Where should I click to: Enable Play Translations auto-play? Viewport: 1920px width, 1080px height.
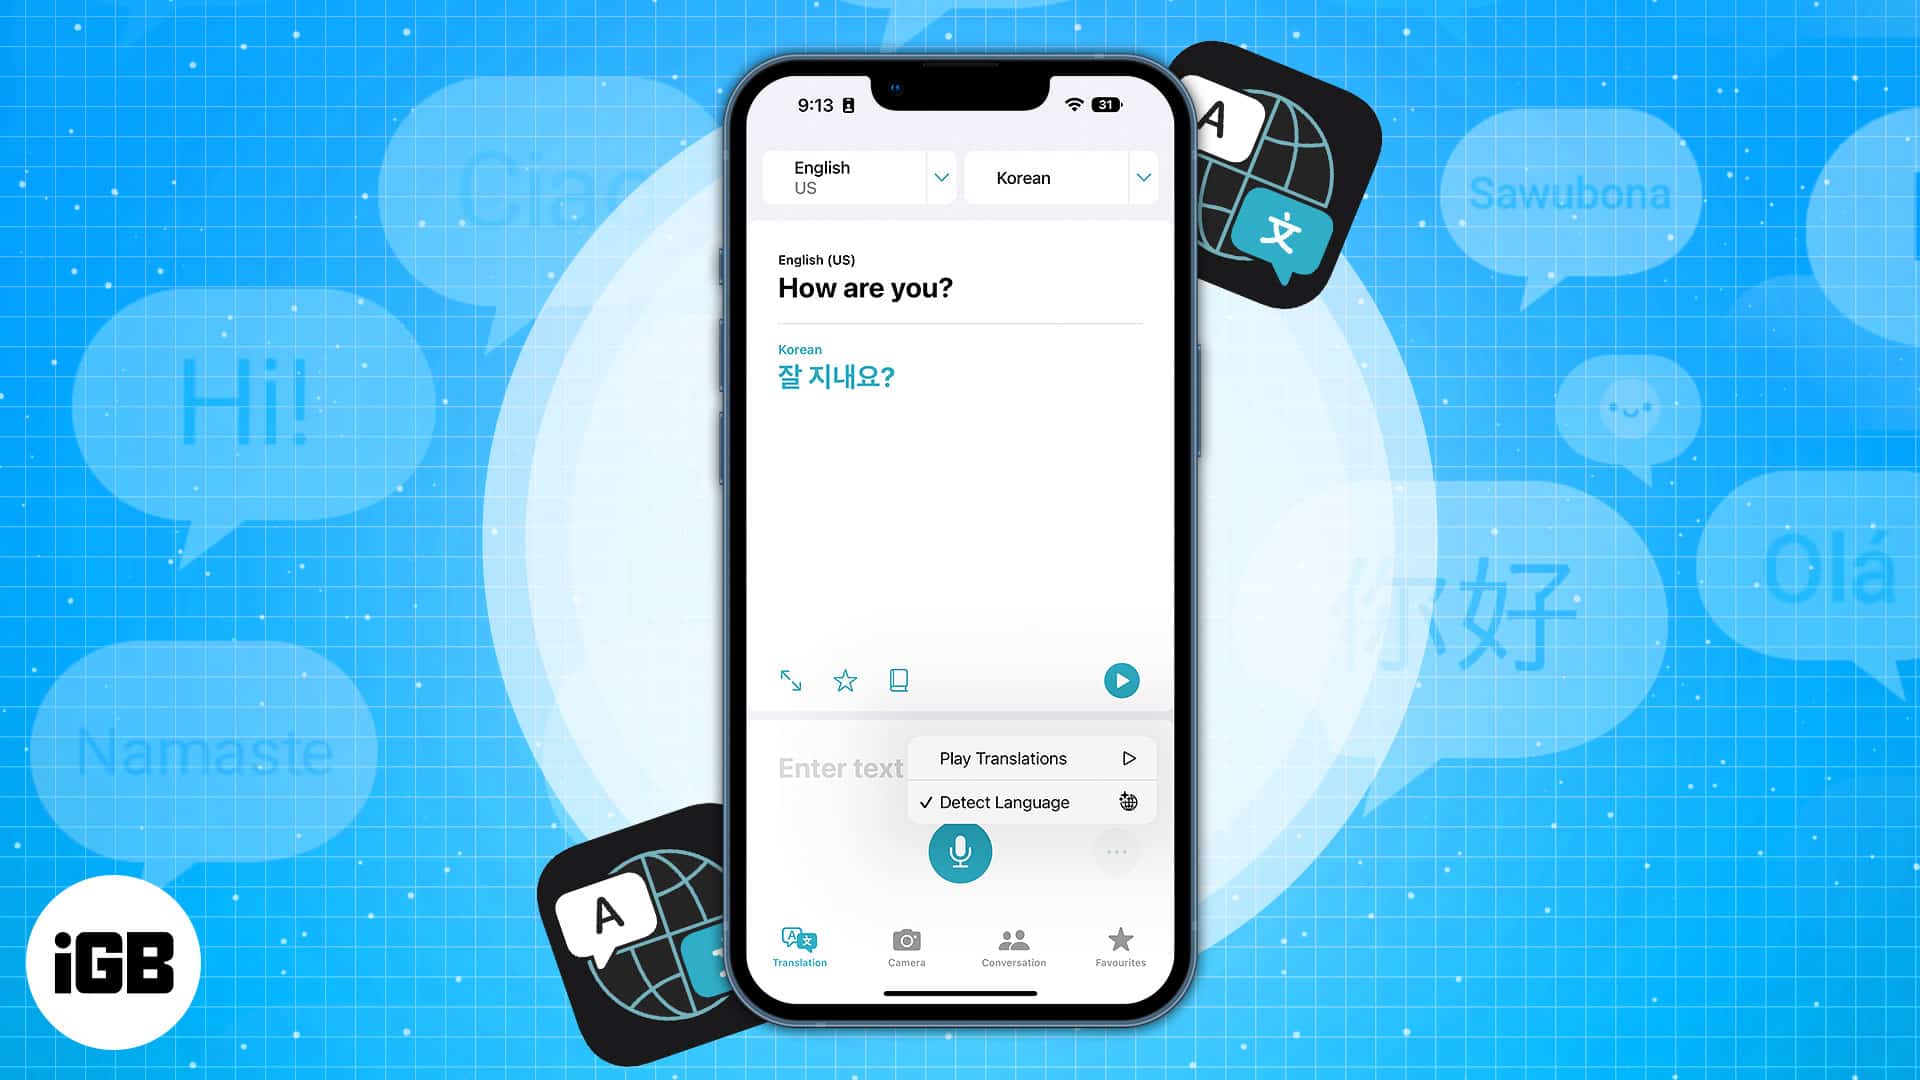pos(1029,757)
